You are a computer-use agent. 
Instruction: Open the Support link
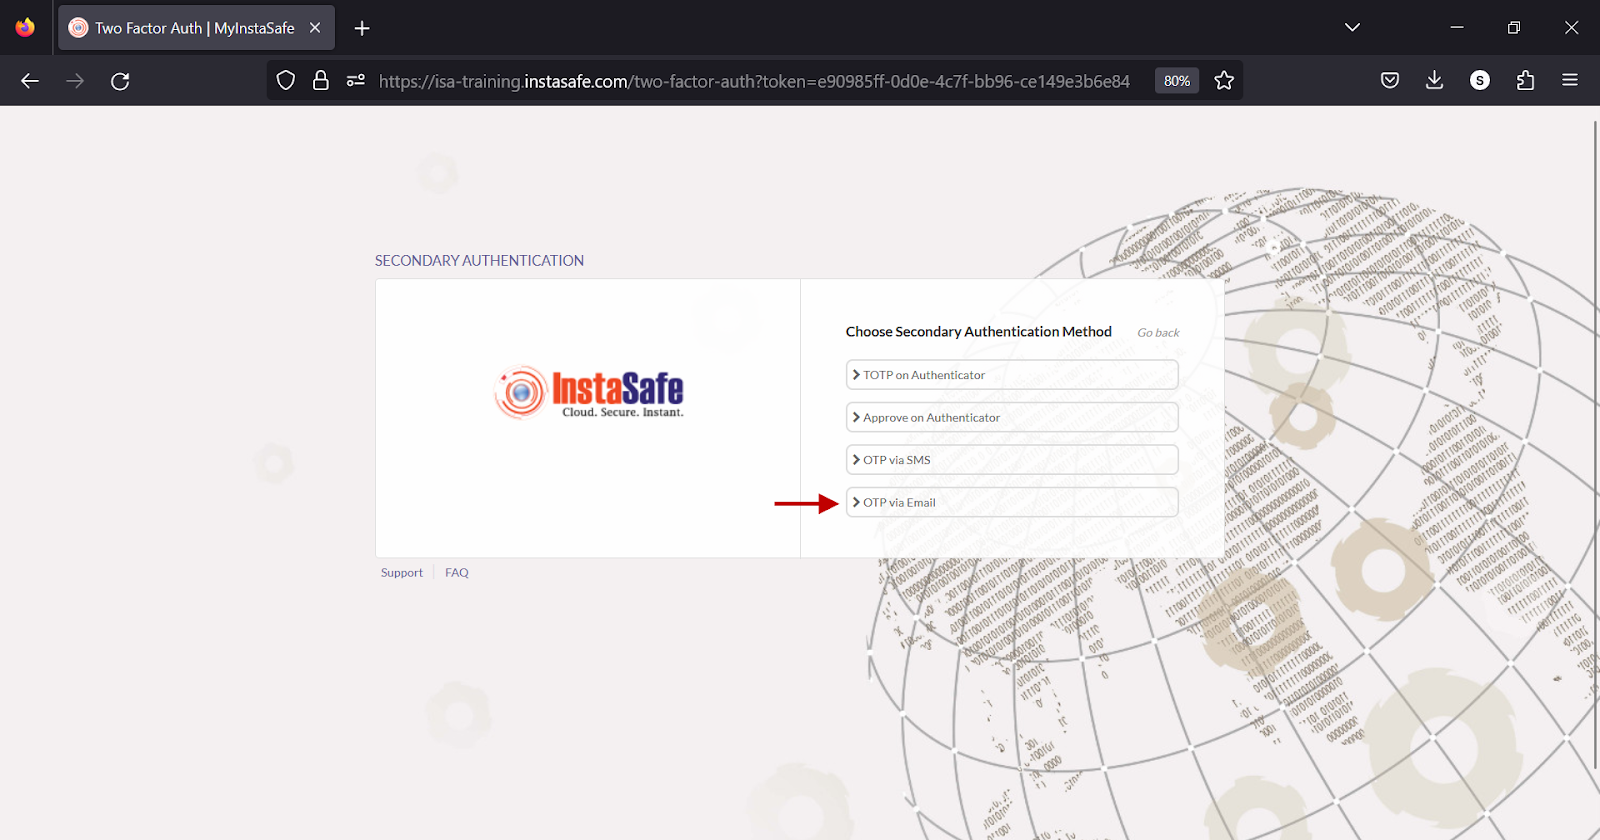[402, 573]
